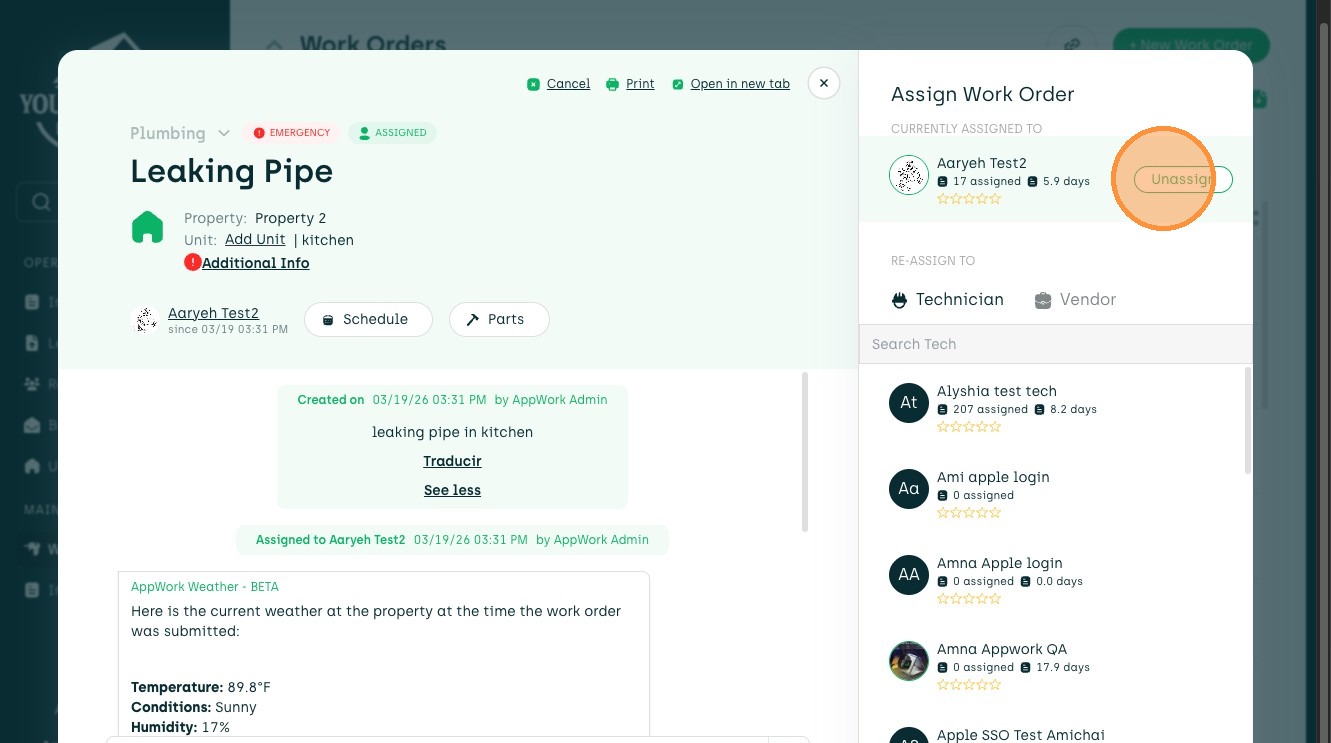Click the Unassign button
Viewport: 1331px width, 743px height.
click(x=1183, y=179)
